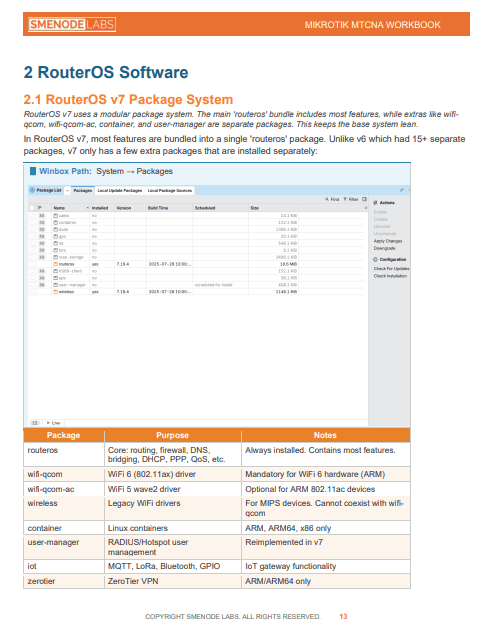Click the 'wifi-qcom-ac' table cell
Screen dimensions: 494x644
(x=64, y=489)
